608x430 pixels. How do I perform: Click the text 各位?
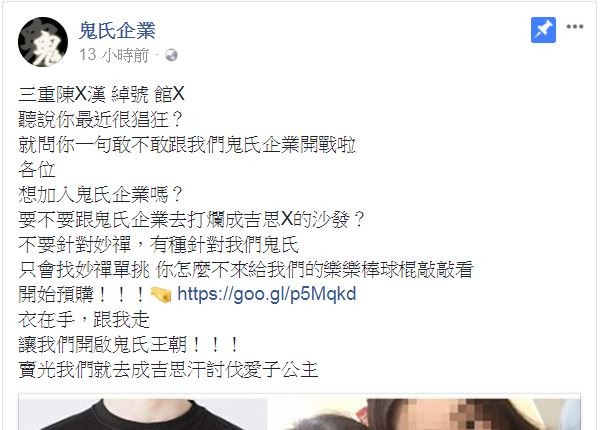pyautogui.click(x=37, y=169)
